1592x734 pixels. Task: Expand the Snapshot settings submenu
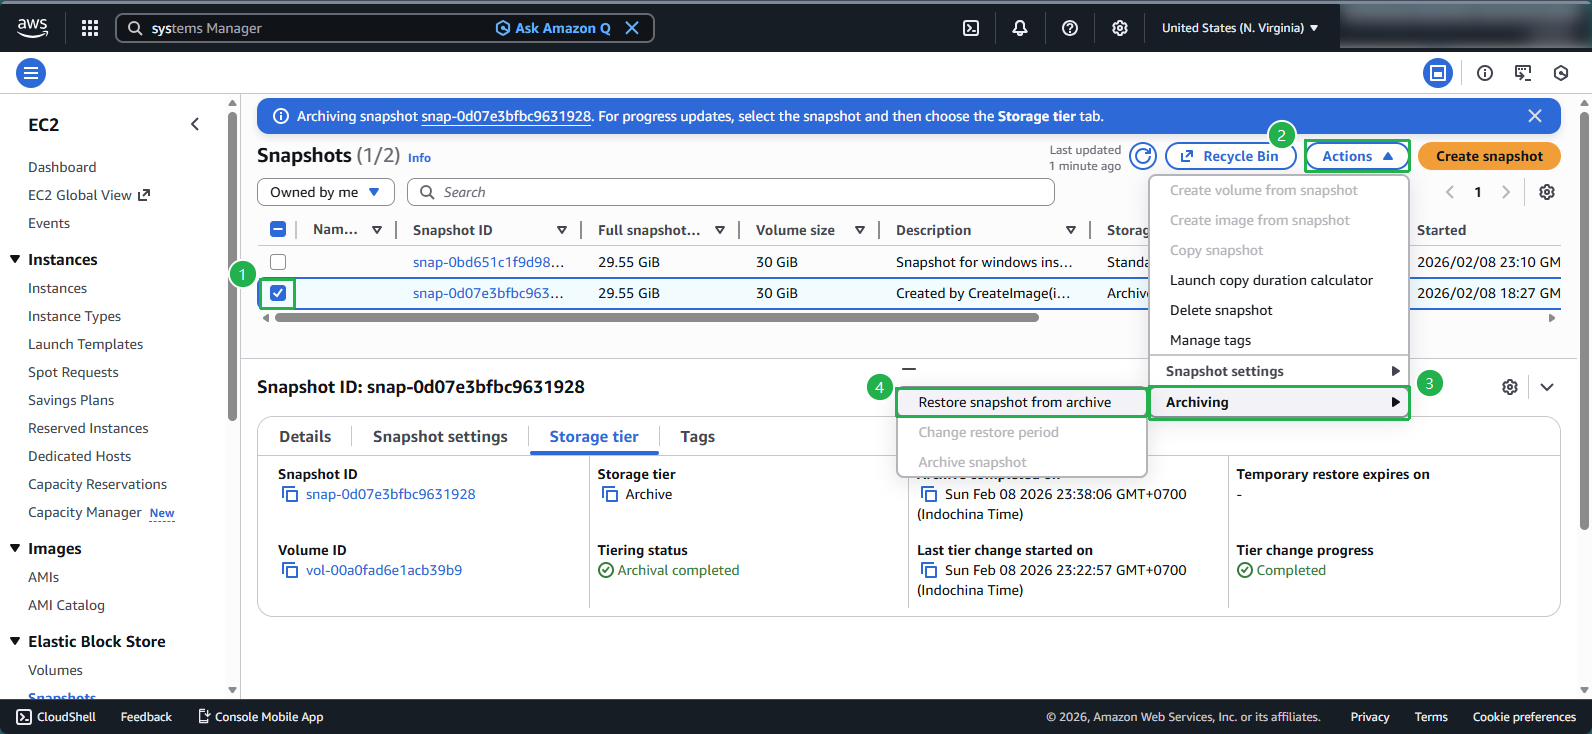[1279, 371]
